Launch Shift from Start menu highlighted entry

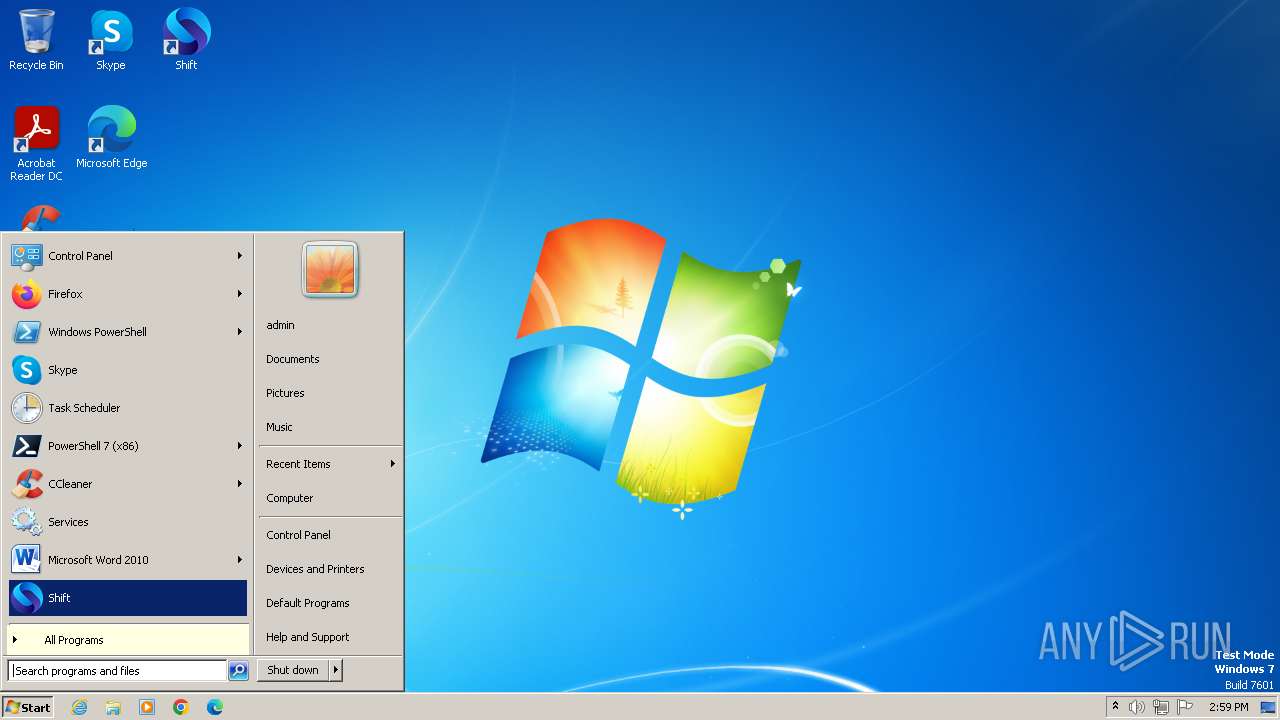pos(128,598)
